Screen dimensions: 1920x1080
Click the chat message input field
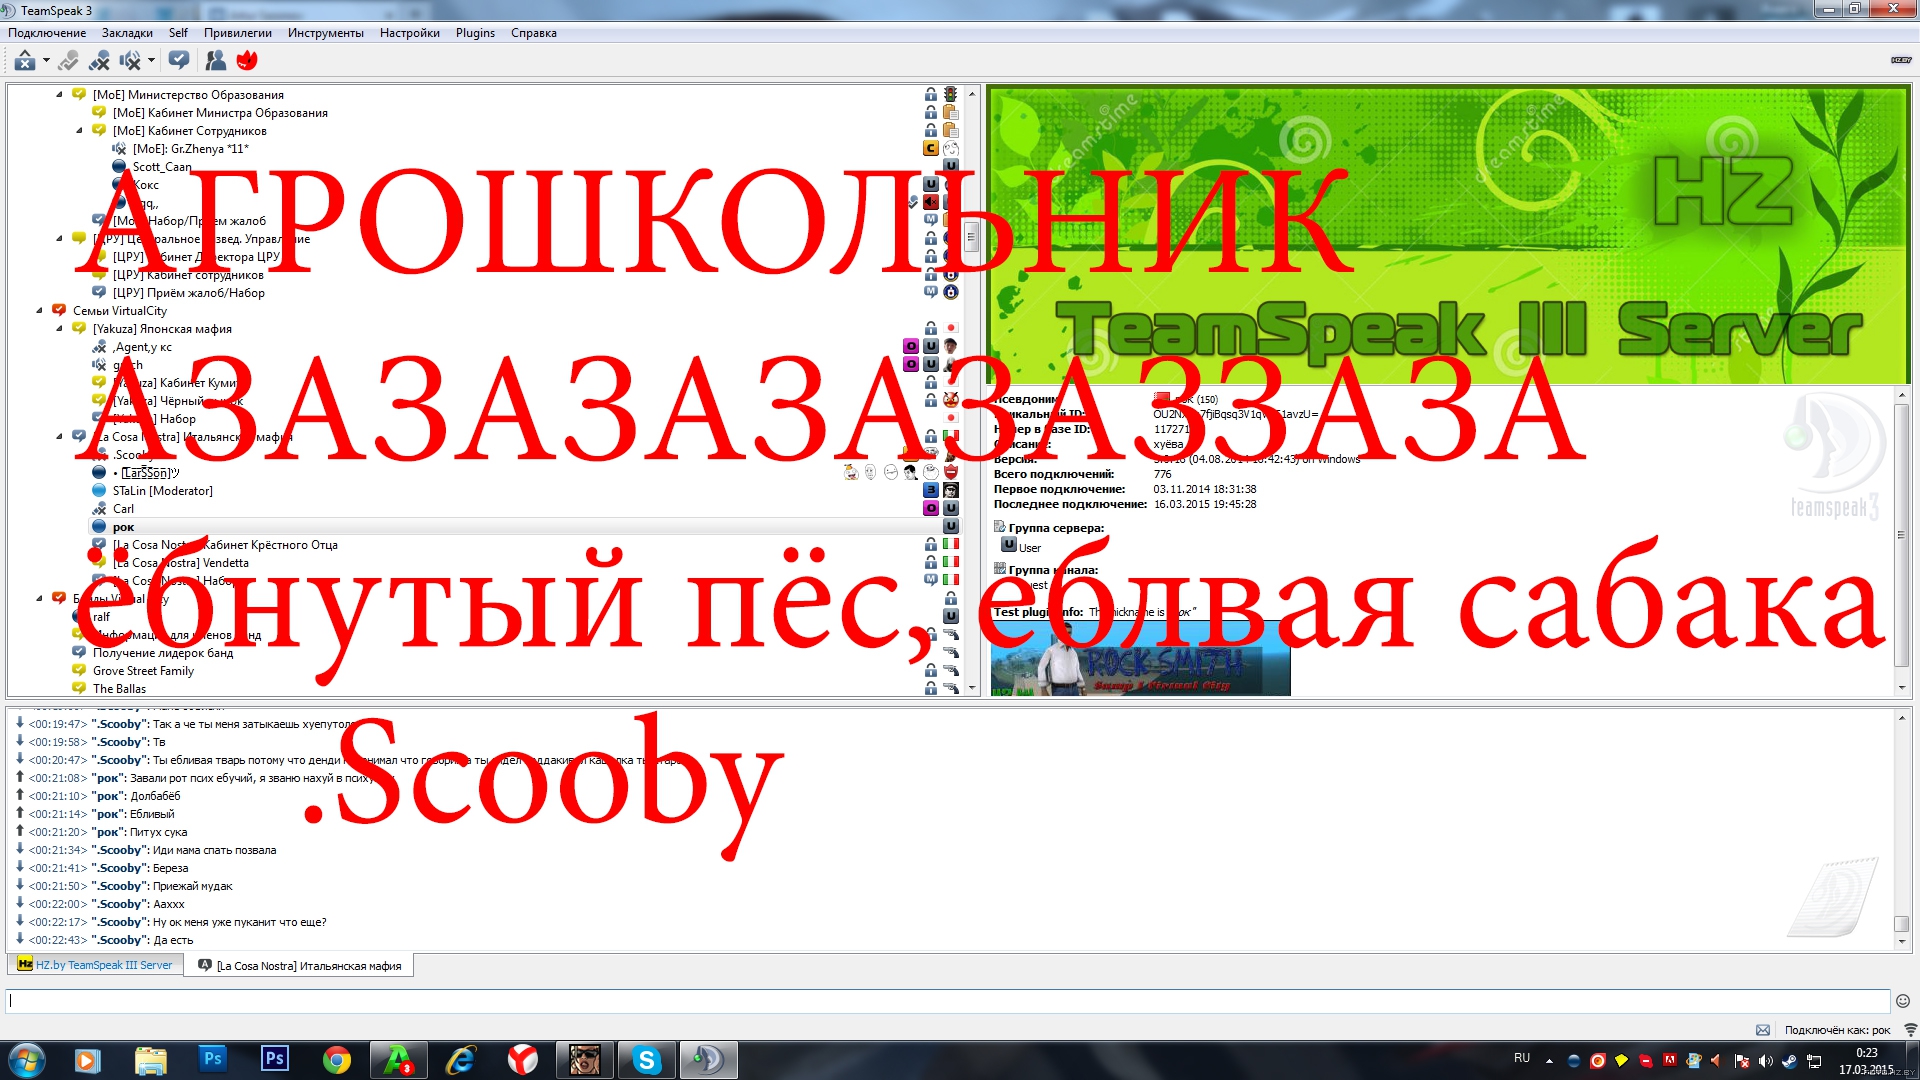(947, 1001)
